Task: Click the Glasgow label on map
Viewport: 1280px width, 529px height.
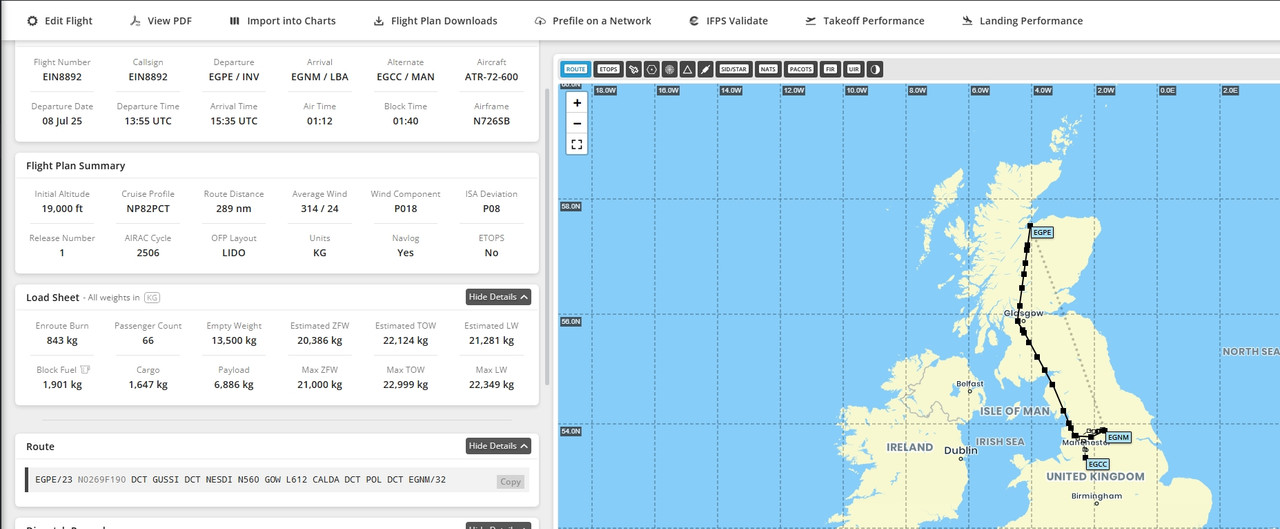Action: (x=1023, y=313)
